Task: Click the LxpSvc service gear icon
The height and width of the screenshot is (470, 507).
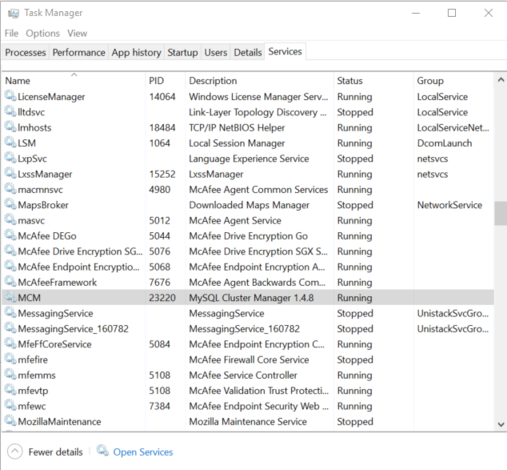Action: pyautogui.click(x=10, y=158)
